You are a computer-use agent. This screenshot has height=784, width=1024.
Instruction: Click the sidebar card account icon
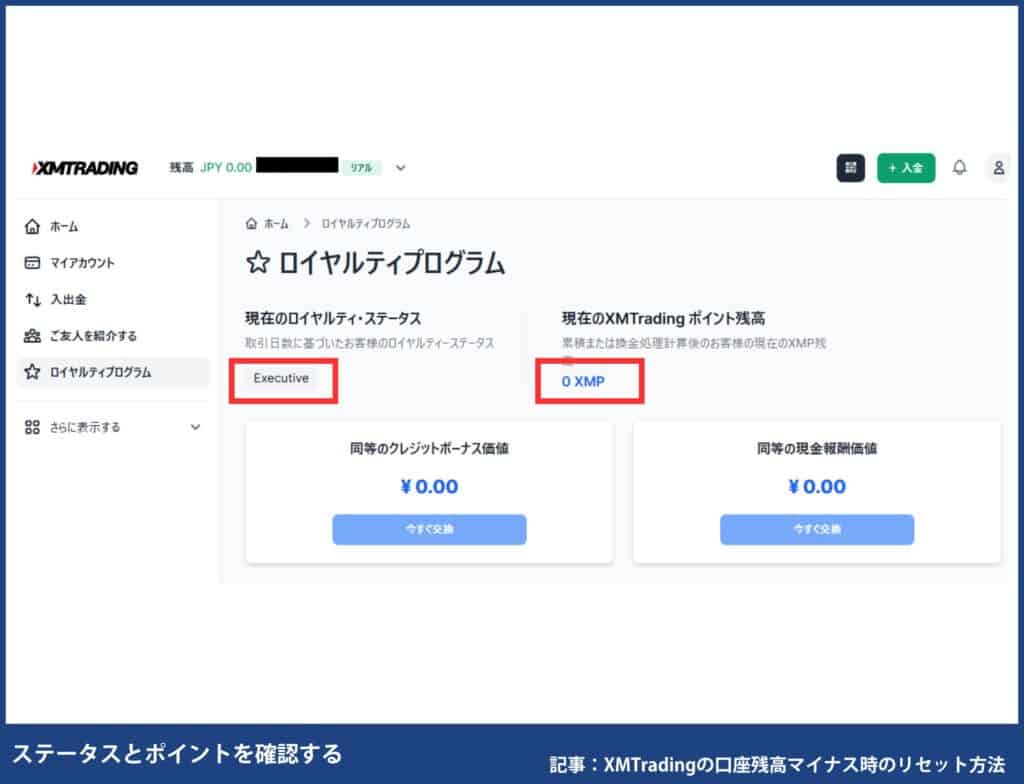pos(32,263)
